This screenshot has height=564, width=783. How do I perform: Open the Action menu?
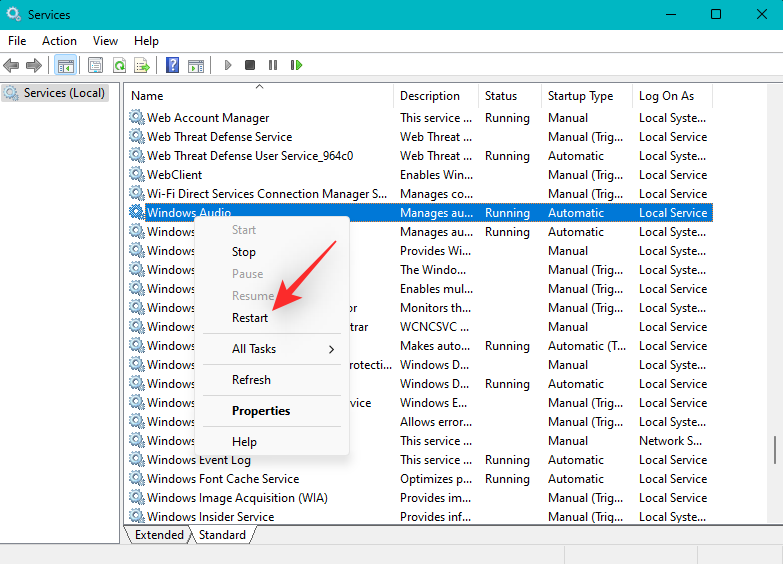pos(59,41)
